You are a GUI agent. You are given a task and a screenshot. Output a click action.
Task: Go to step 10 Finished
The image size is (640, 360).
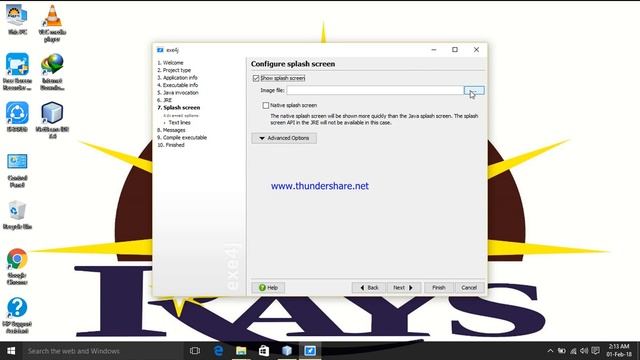coord(171,145)
